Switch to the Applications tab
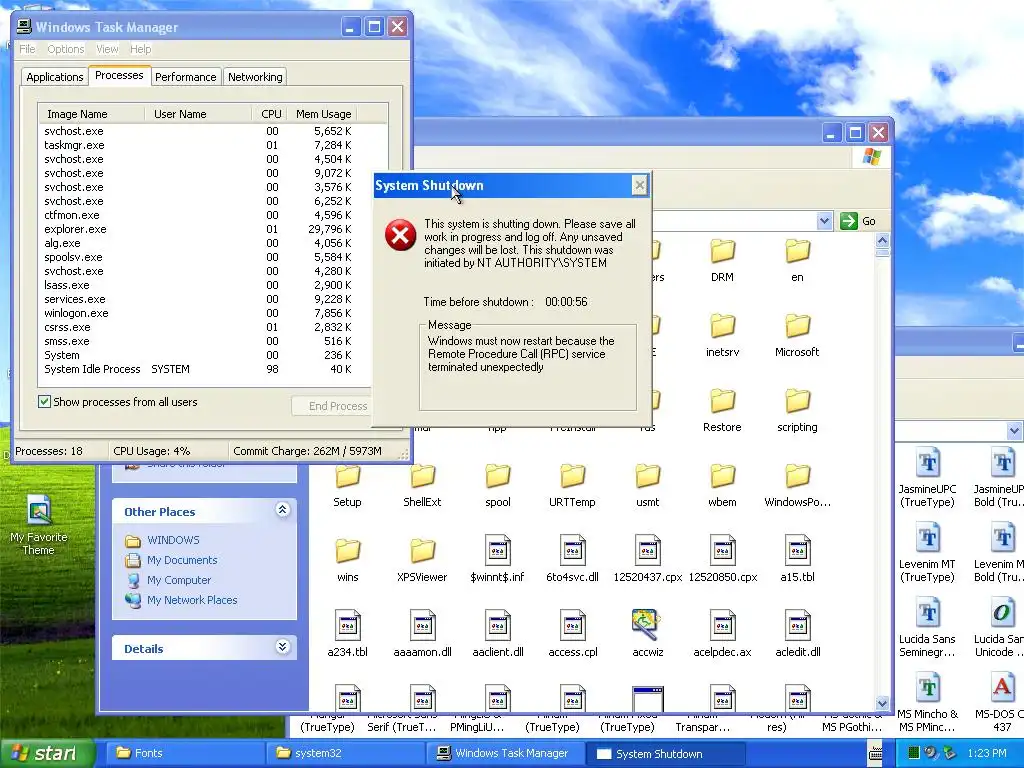This screenshot has width=1024, height=768. point(55,77)
